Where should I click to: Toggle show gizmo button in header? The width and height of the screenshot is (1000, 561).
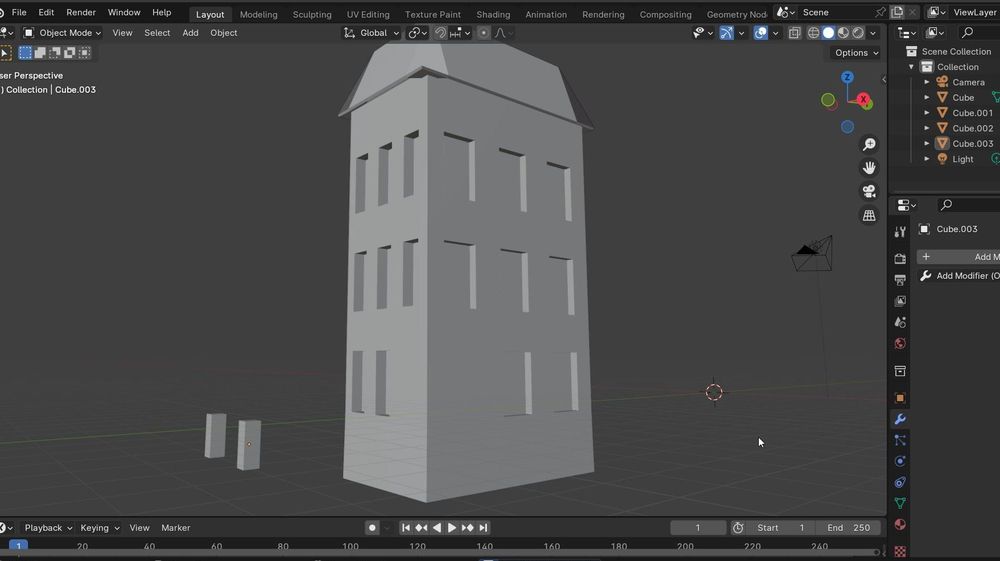click(x=727, y=33)
